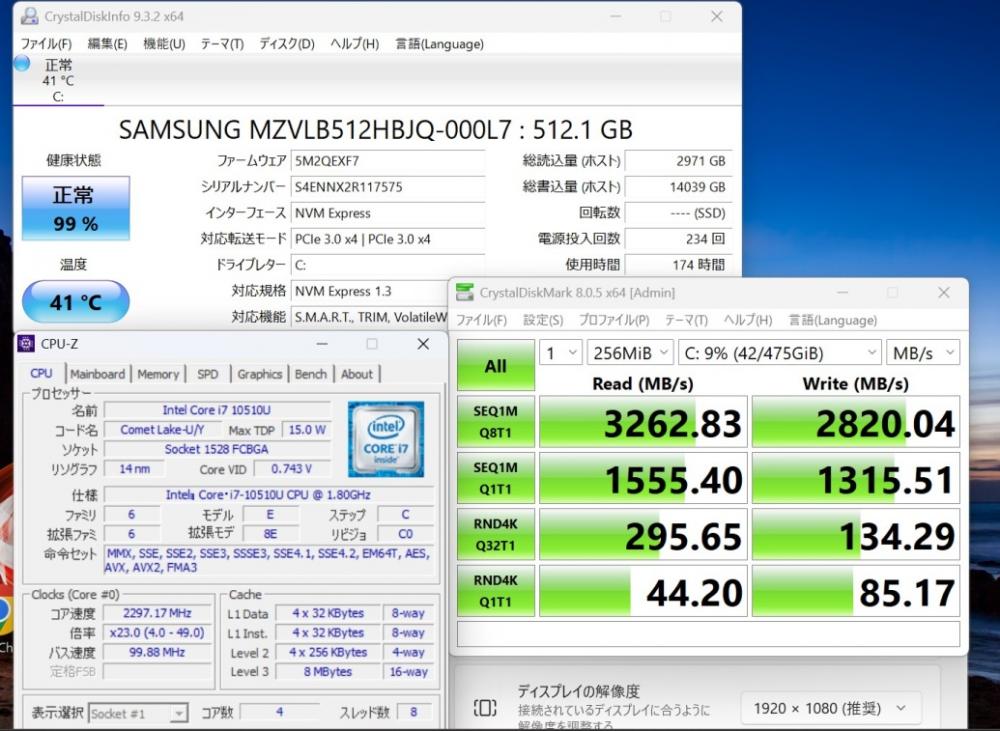1000x731 pixels.
Task: Start the SEQ1M Q8T1 test
Action: pyautogui.click(x=496, y=422)
